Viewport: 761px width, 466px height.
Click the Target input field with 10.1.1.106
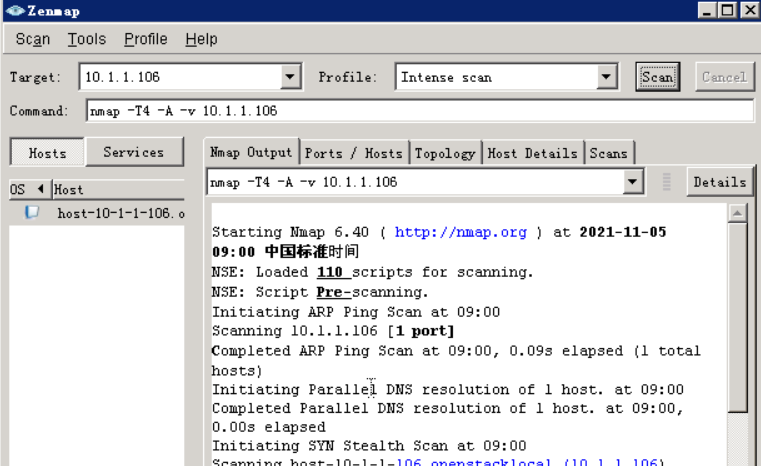(180, 77)
